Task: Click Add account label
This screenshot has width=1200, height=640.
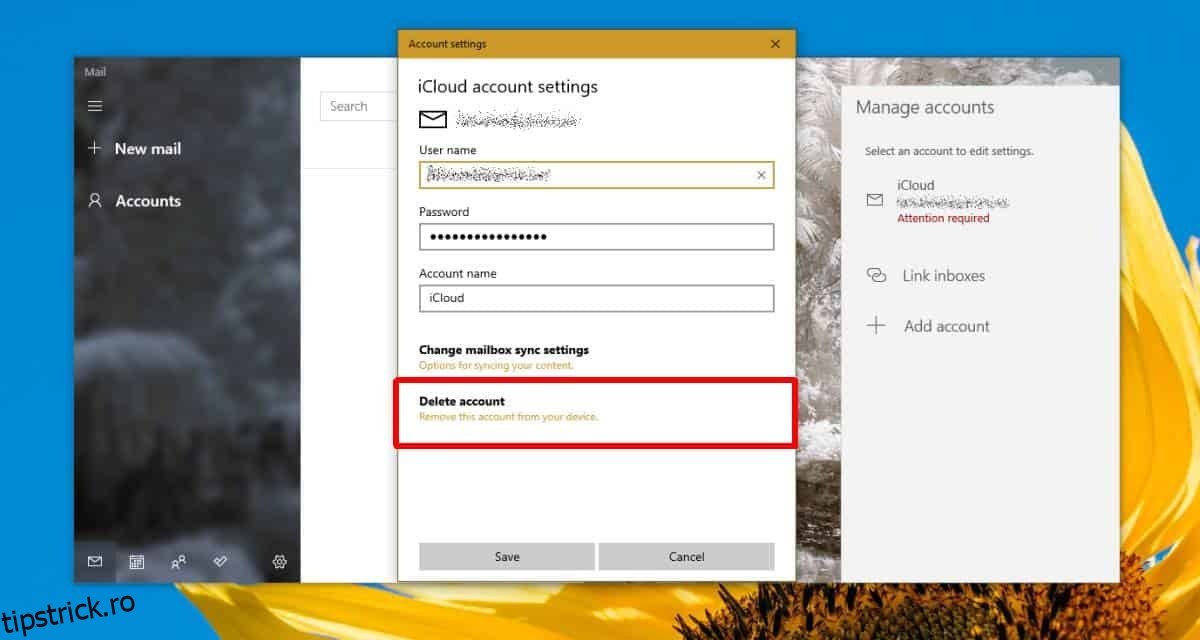Action: 947,326
